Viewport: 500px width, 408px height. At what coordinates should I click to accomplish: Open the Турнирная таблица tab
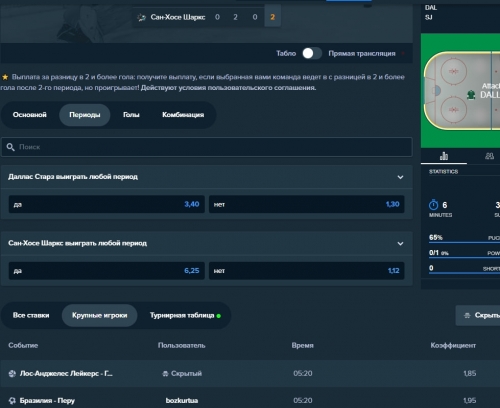[185, 315]
